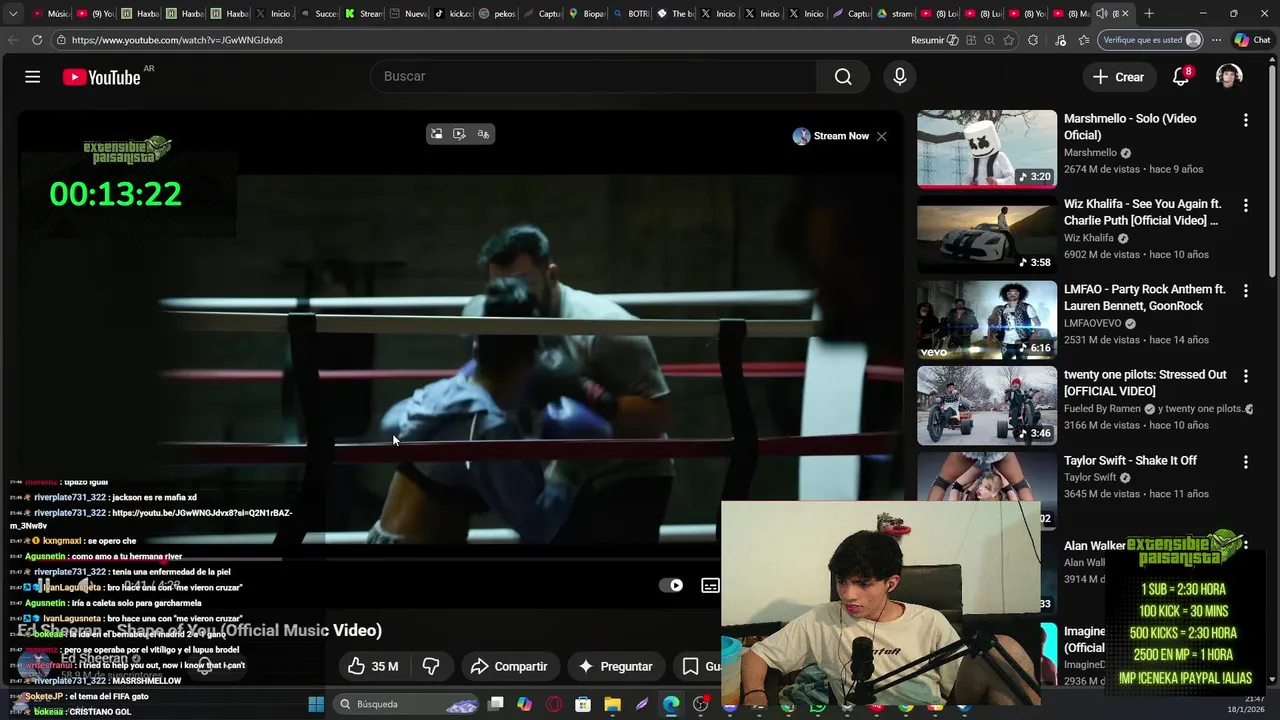Open Taylor Swift Shake It Off title
Screen dimensions: 1280x720
(x=1130, y=460)
